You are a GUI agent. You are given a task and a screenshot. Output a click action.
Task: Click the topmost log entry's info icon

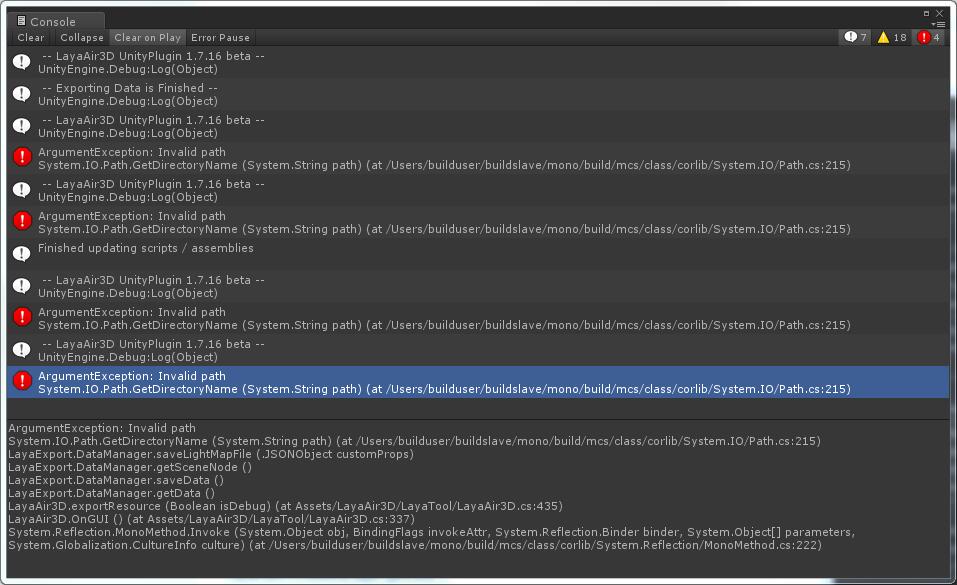[22, 62]
